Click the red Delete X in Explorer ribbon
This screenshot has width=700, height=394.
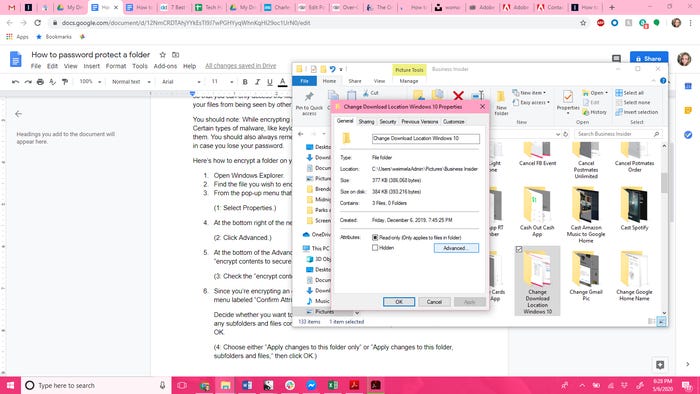point(458,95)
